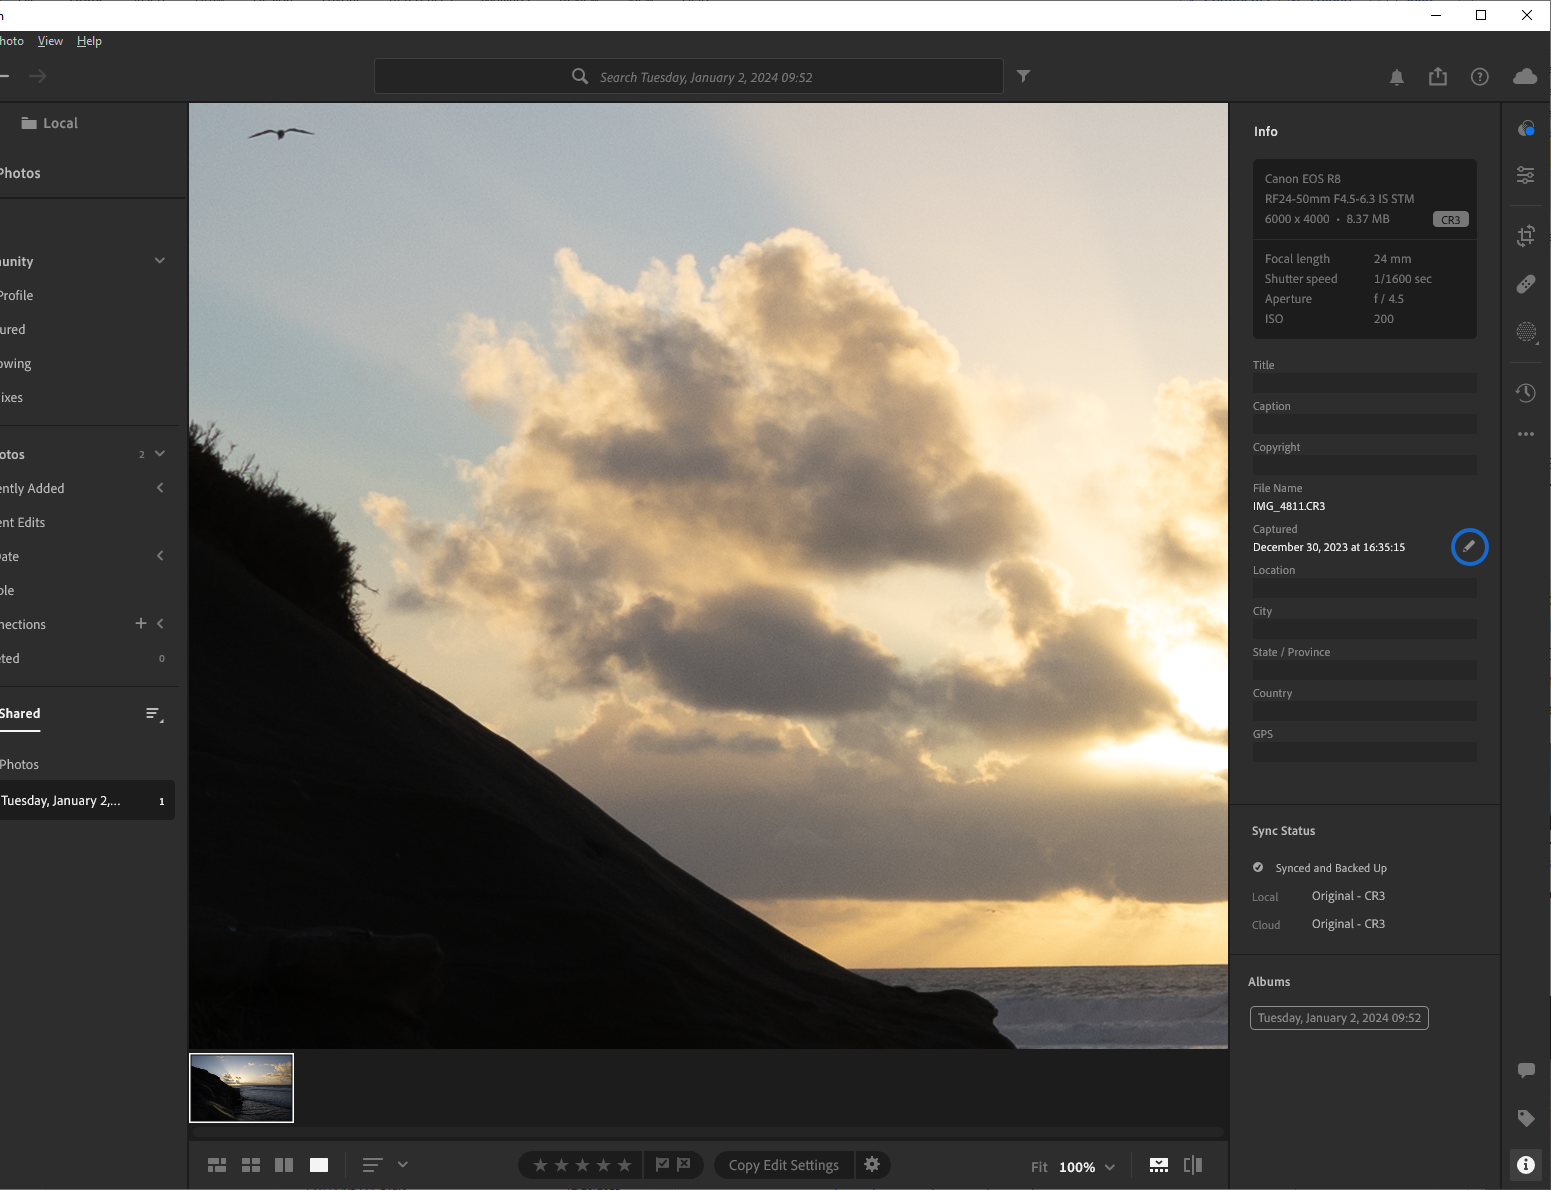Image resolution: width=1551 pixels, height=1190 pixels.
Task: Select the Masking tool
Action: click(1526, 332)
